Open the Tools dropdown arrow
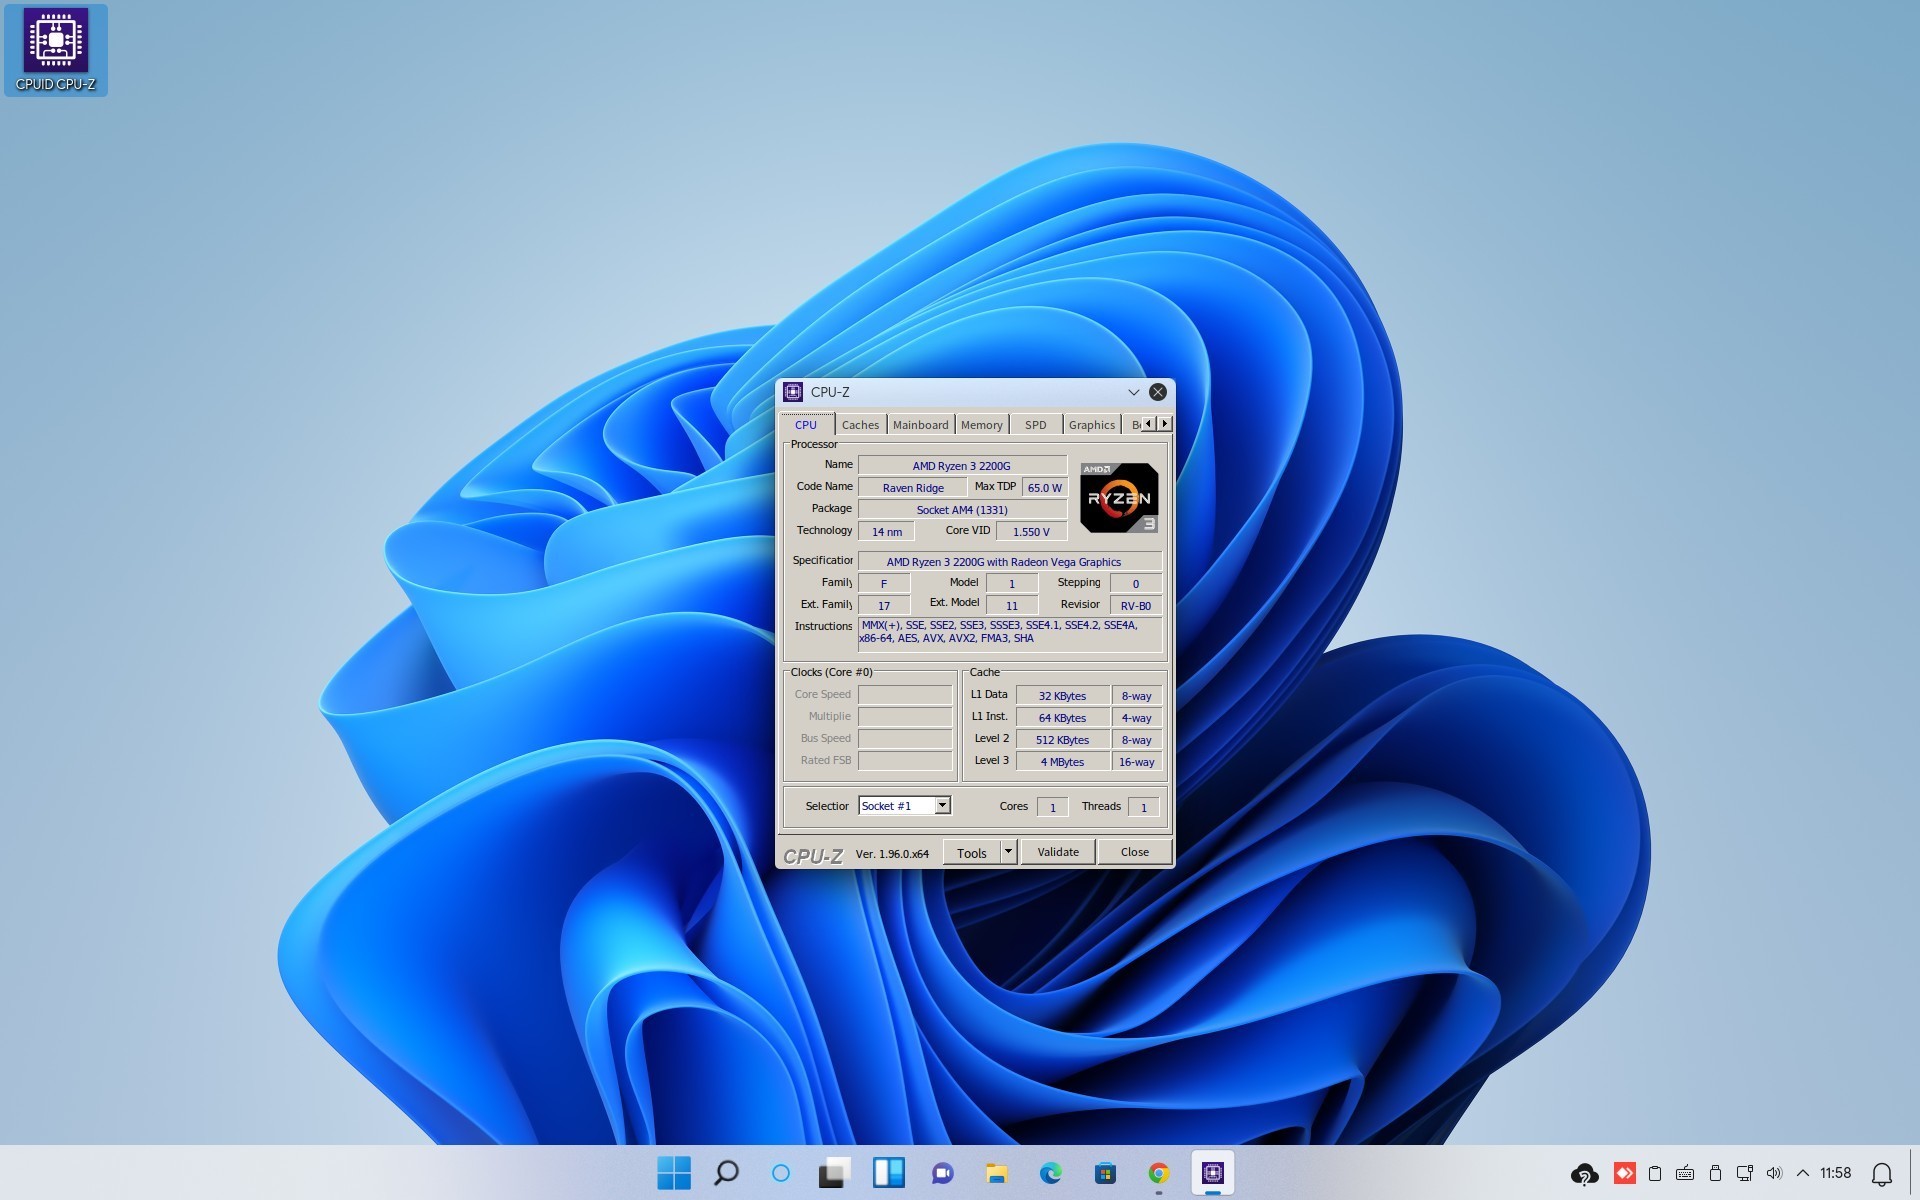 click(x=1009, y=852)
